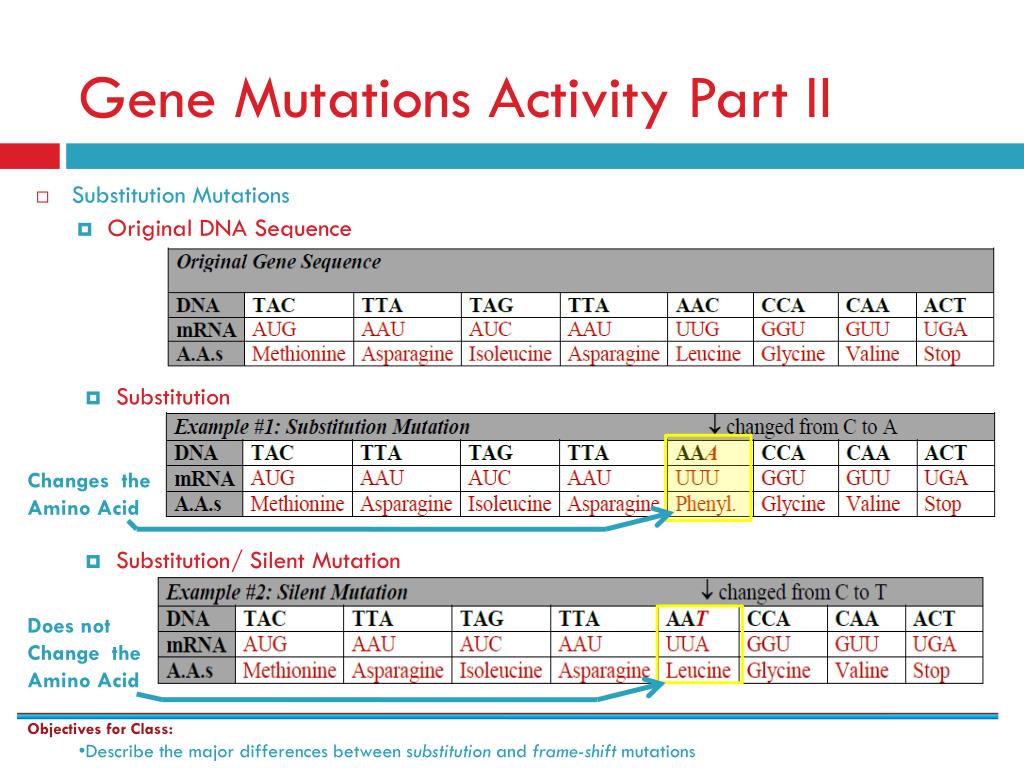Screen dimensions: 1024x768
Task: Select Leucine in the Original Gene Sequence table
Action: [708, 354]
